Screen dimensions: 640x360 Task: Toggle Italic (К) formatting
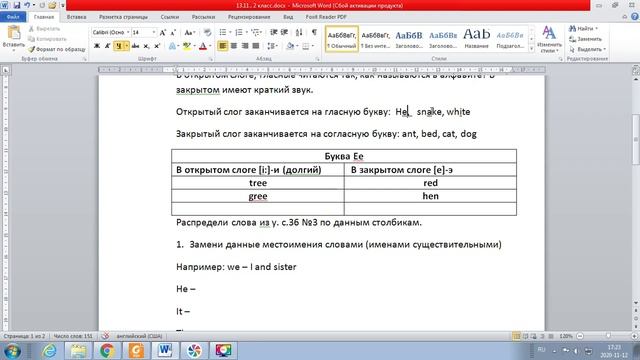click(x=107, y=46)
